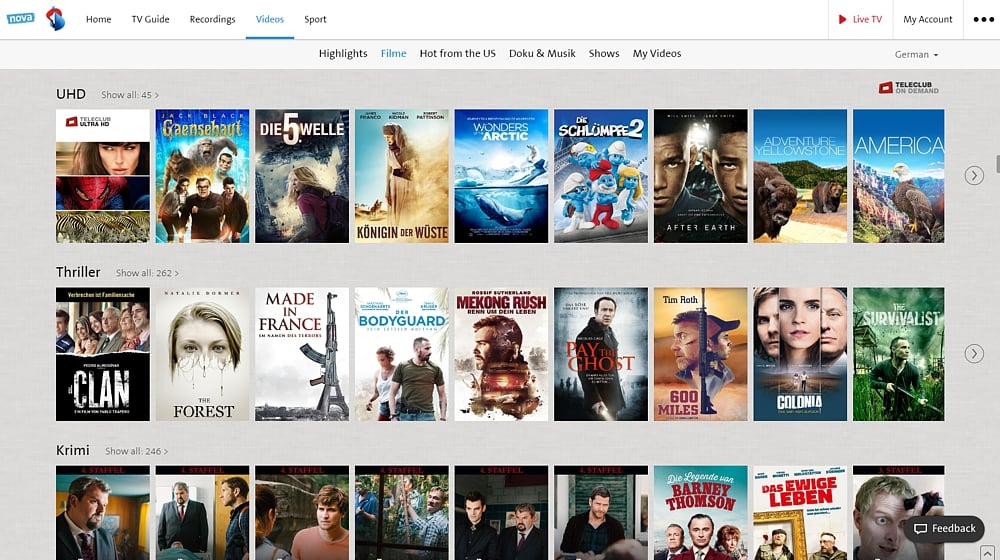Open the Recordings tab
The image size is (1000, 560).
(x=212, y=19)
